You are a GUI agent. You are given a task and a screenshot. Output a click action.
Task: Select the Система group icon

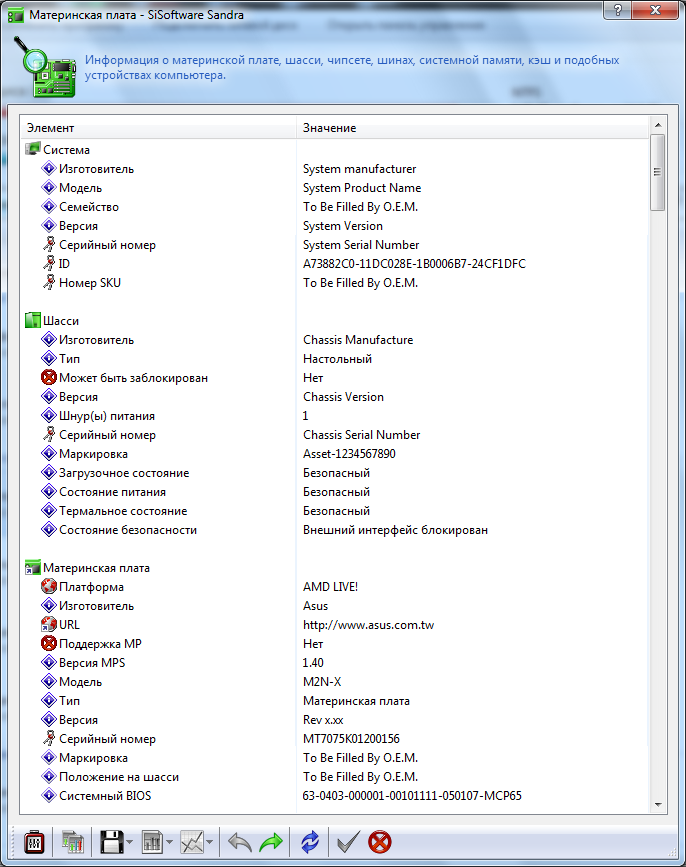coord(33,149)
